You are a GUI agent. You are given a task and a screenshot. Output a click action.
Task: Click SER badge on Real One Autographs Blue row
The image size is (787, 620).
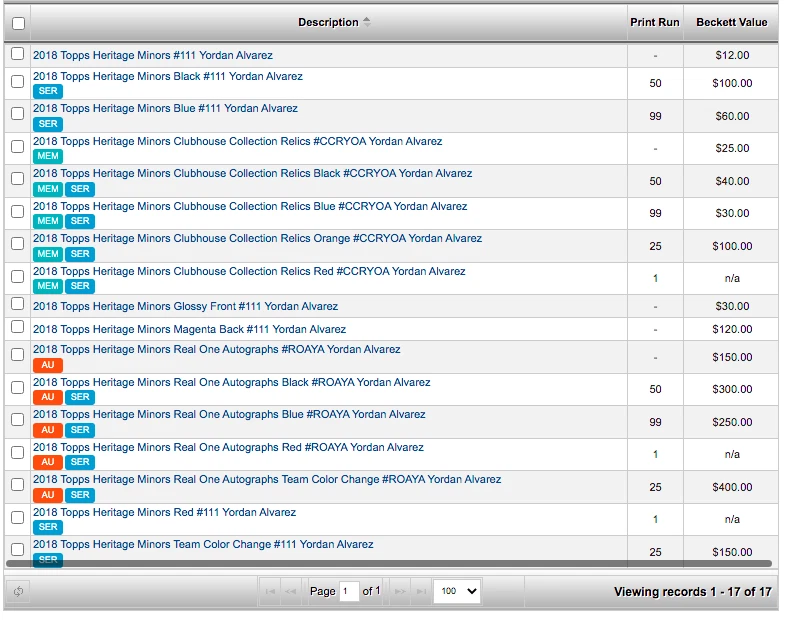point(80,430)
